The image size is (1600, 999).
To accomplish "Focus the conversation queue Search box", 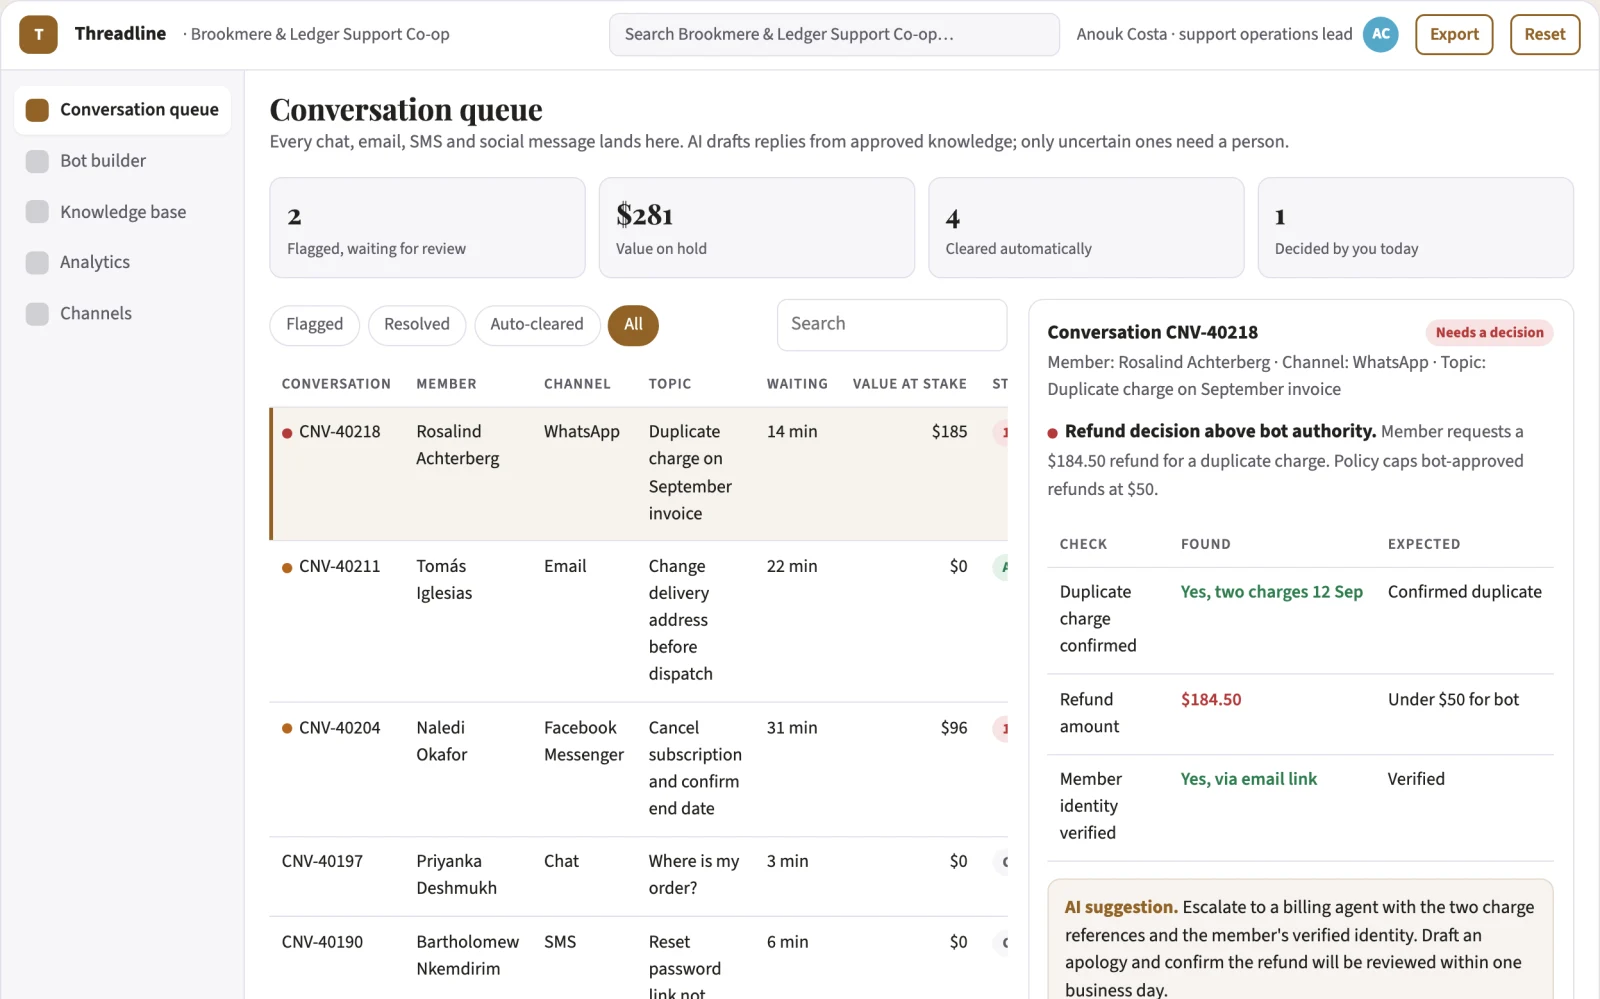I will coord(892,325).
